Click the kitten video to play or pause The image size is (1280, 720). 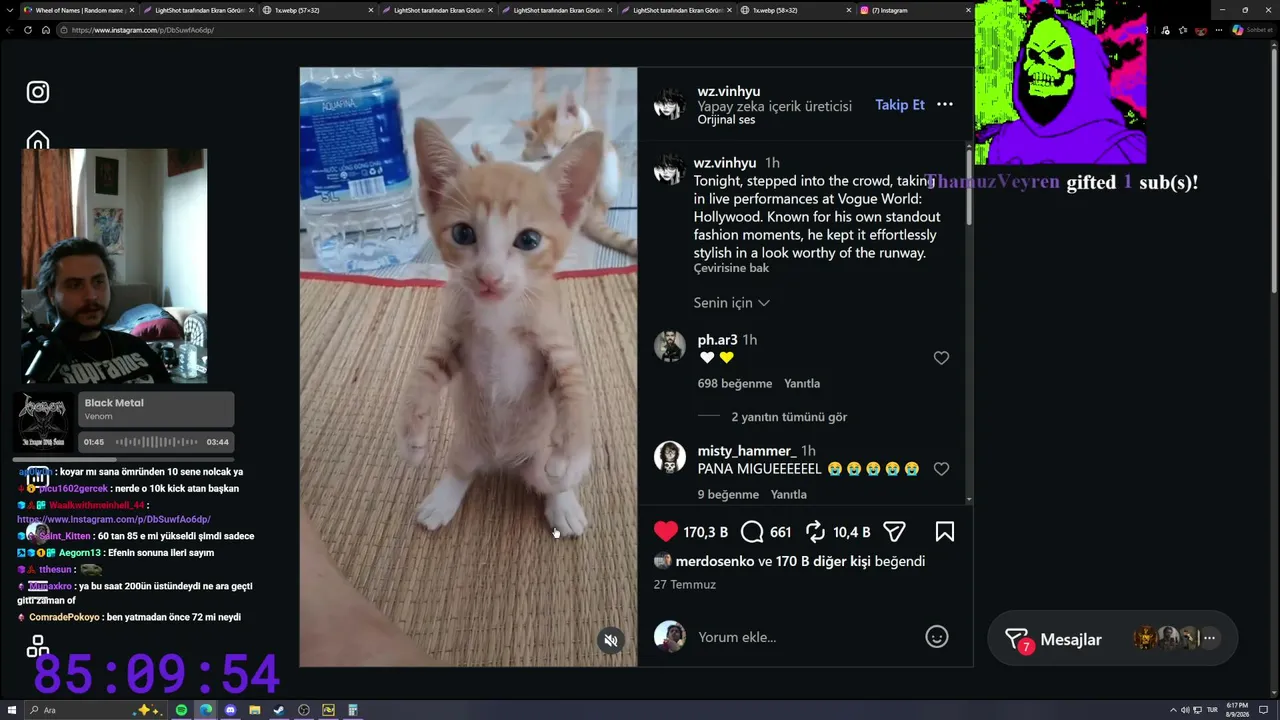(468, 367)
